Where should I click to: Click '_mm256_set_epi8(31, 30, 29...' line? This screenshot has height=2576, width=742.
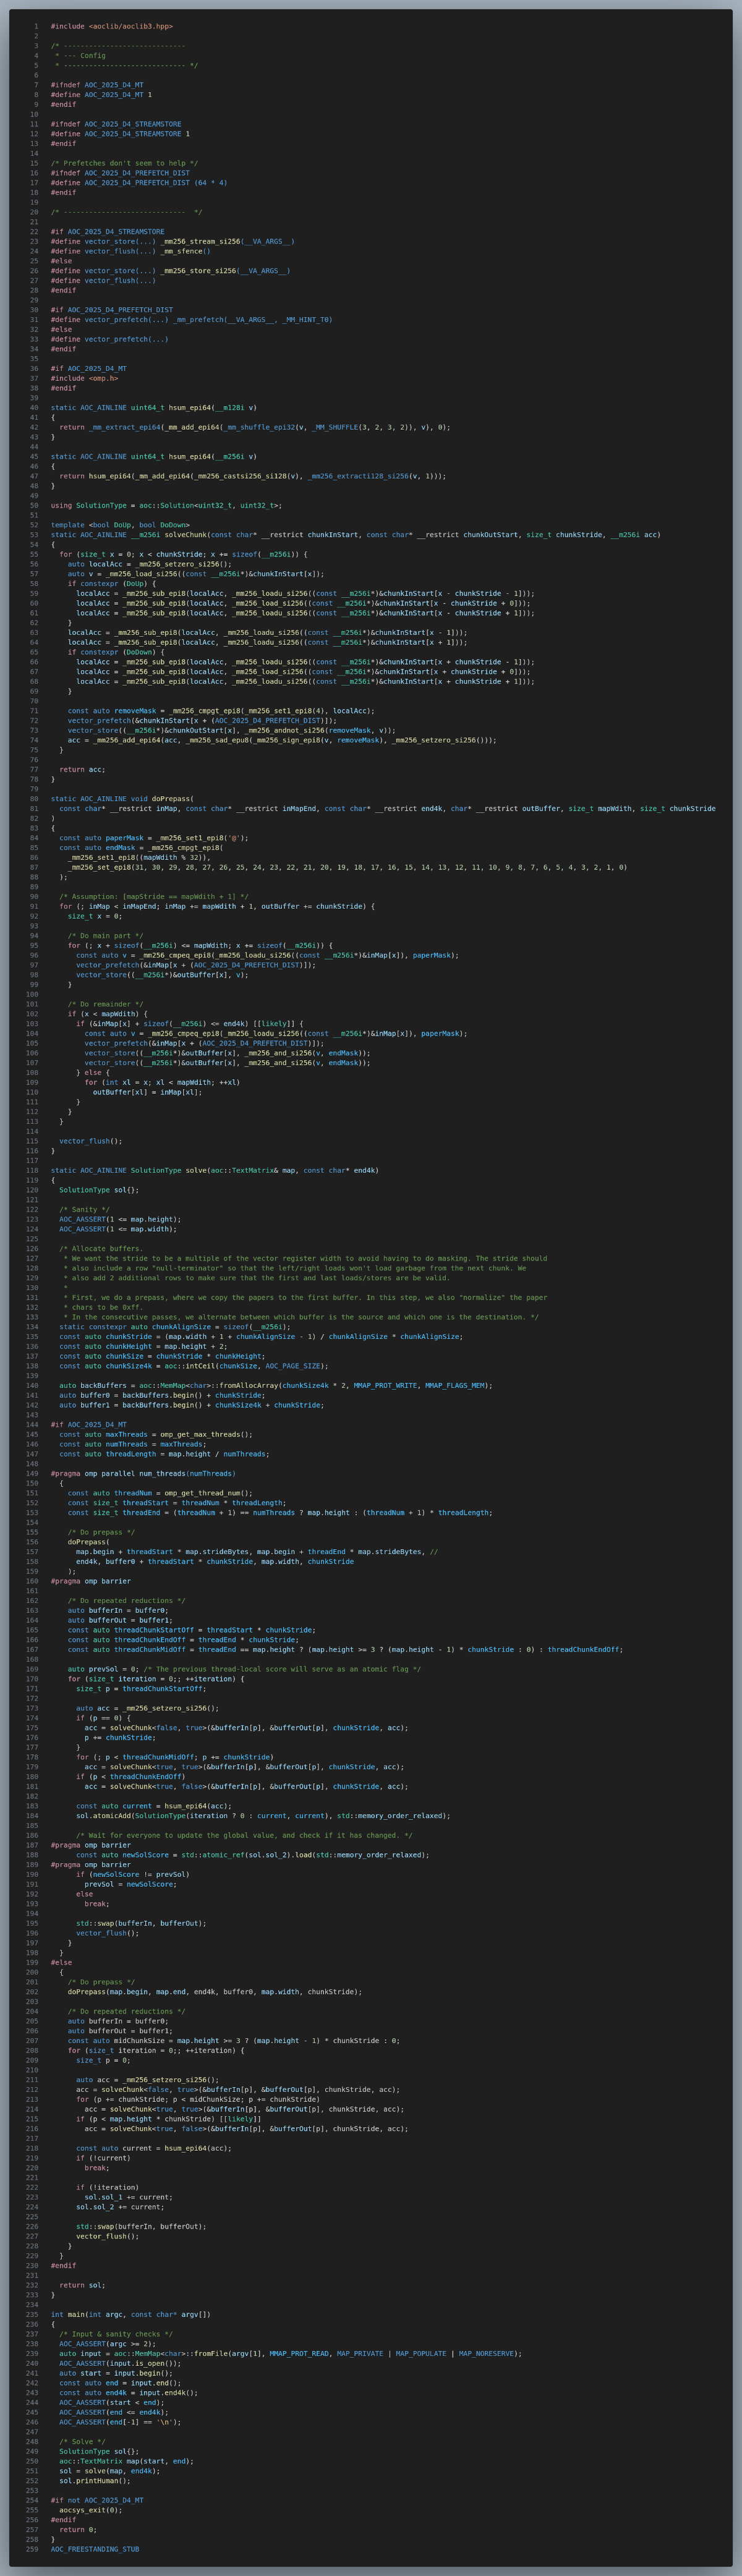coord(347,868)
